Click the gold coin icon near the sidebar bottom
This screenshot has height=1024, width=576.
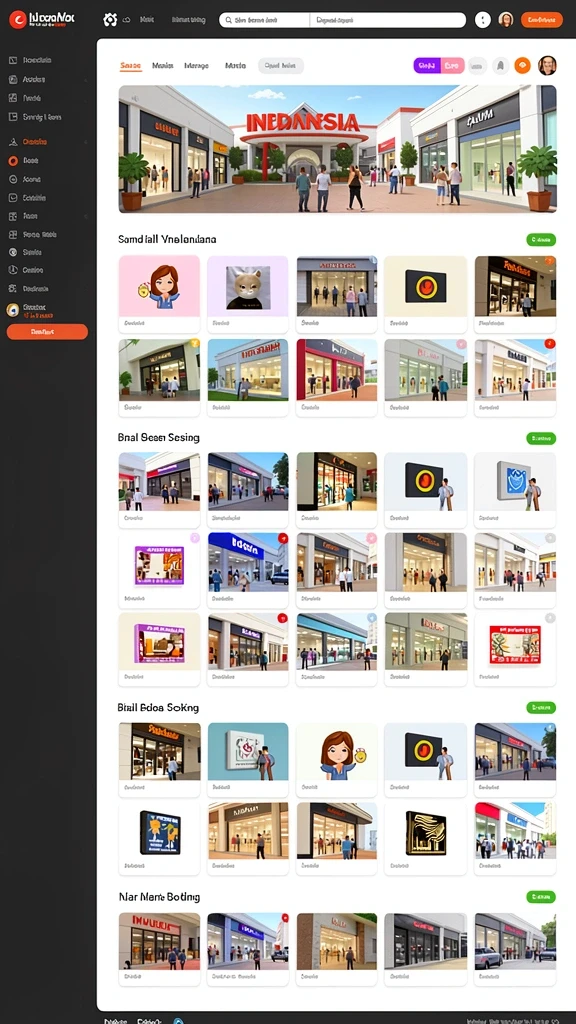tap(12, 310)
